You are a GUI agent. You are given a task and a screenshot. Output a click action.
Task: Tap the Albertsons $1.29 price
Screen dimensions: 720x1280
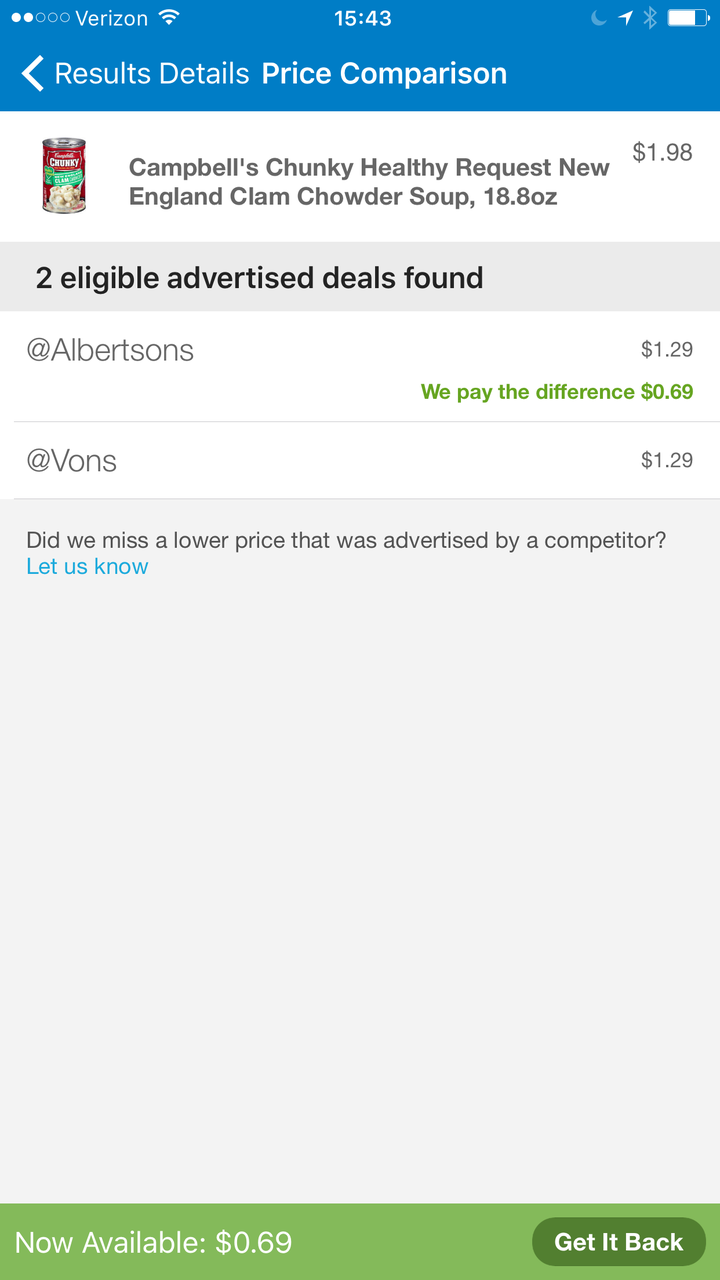click(x=667, y=350)
